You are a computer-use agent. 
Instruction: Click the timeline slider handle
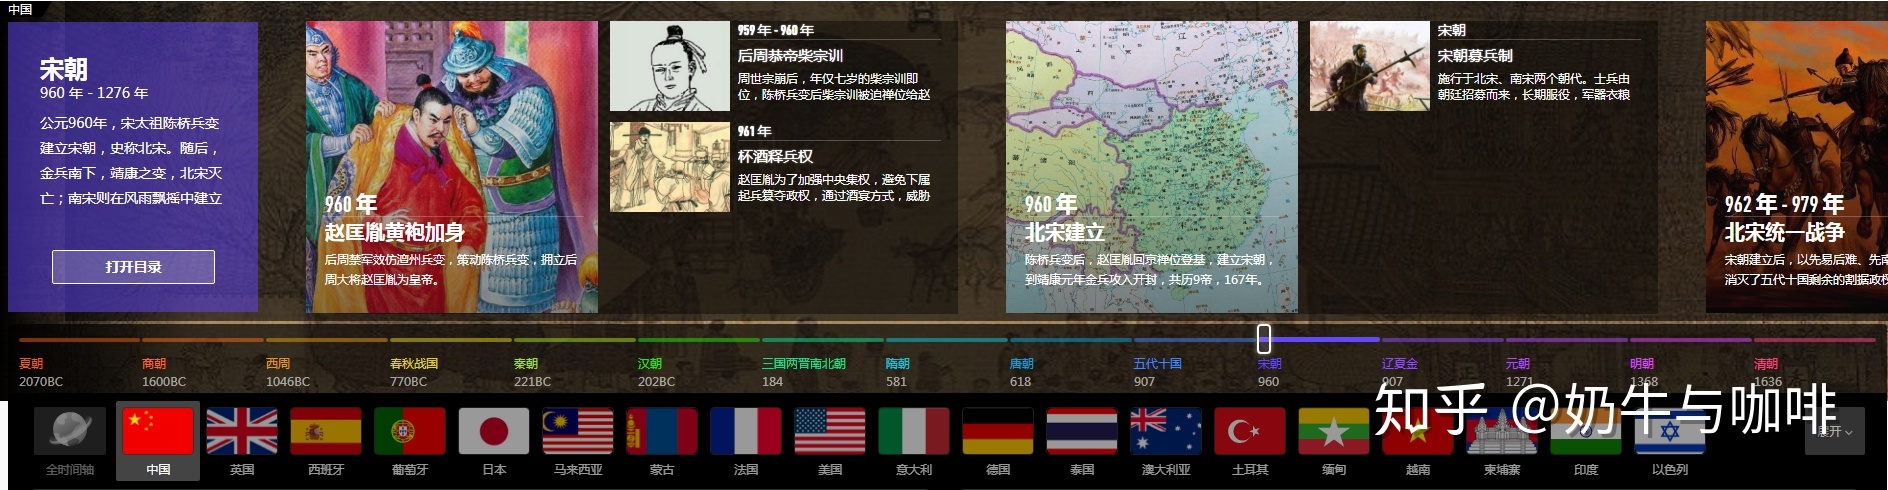pyautogui.click(x=1264, y=338)
